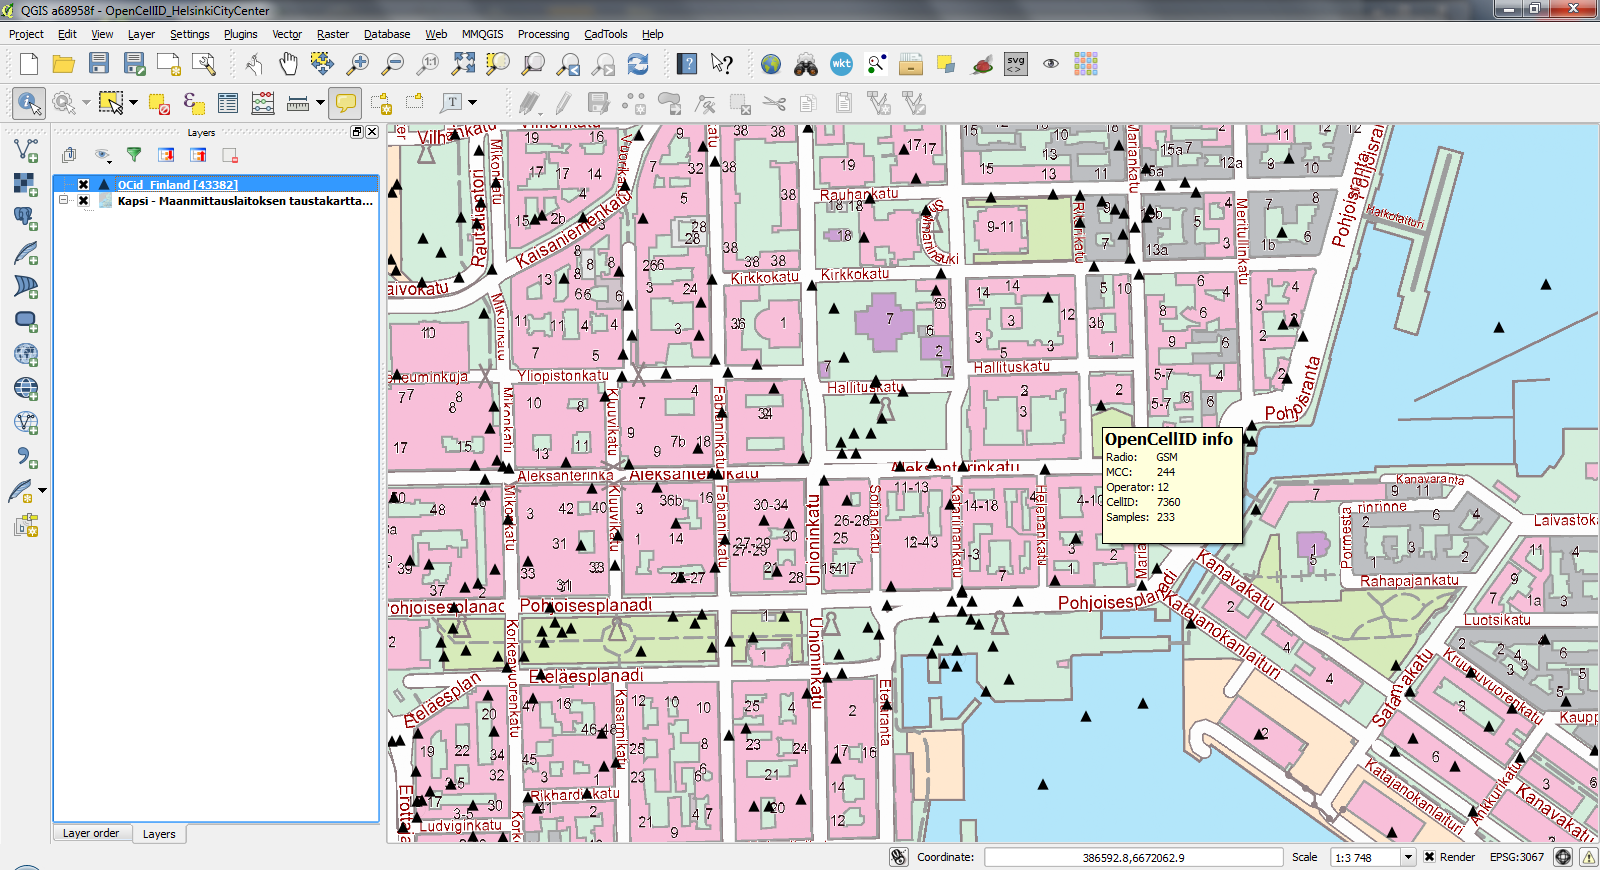Open the Vector menu

point(287,34)
